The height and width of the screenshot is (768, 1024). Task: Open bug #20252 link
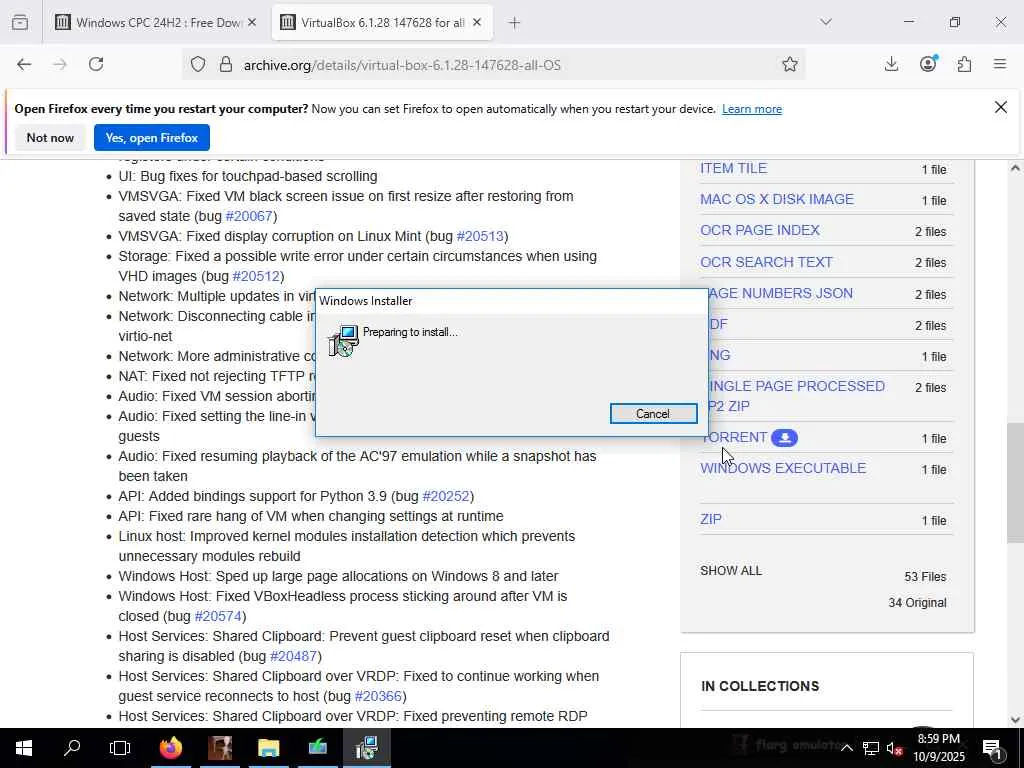446,496
